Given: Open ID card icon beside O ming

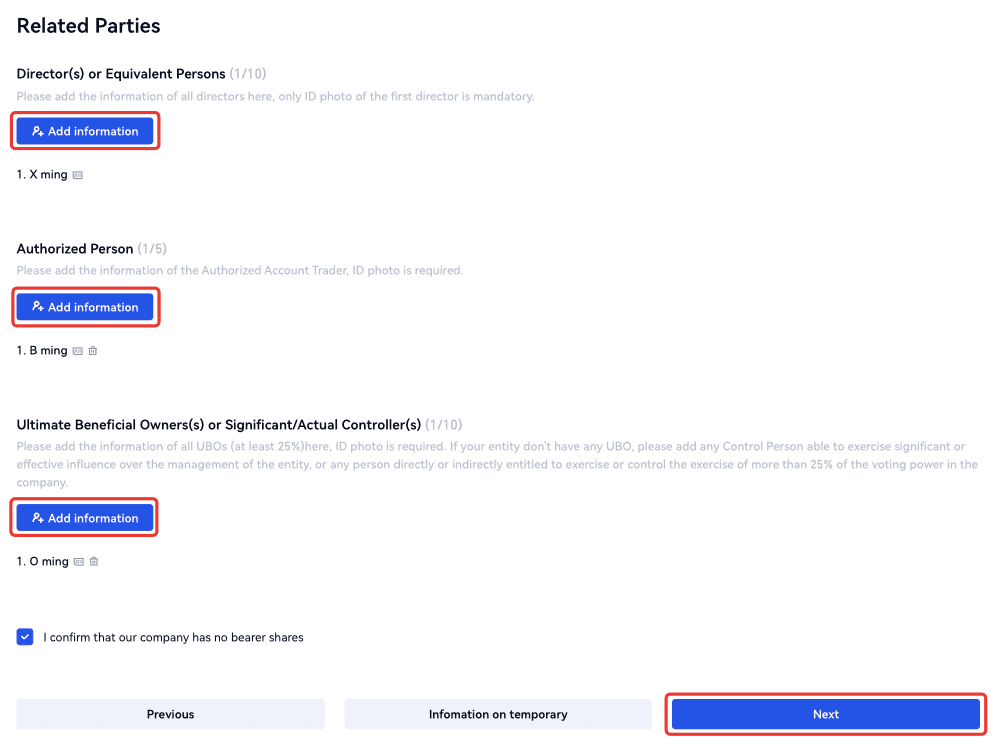Looking at the screenshot, I should coord(79,562).
